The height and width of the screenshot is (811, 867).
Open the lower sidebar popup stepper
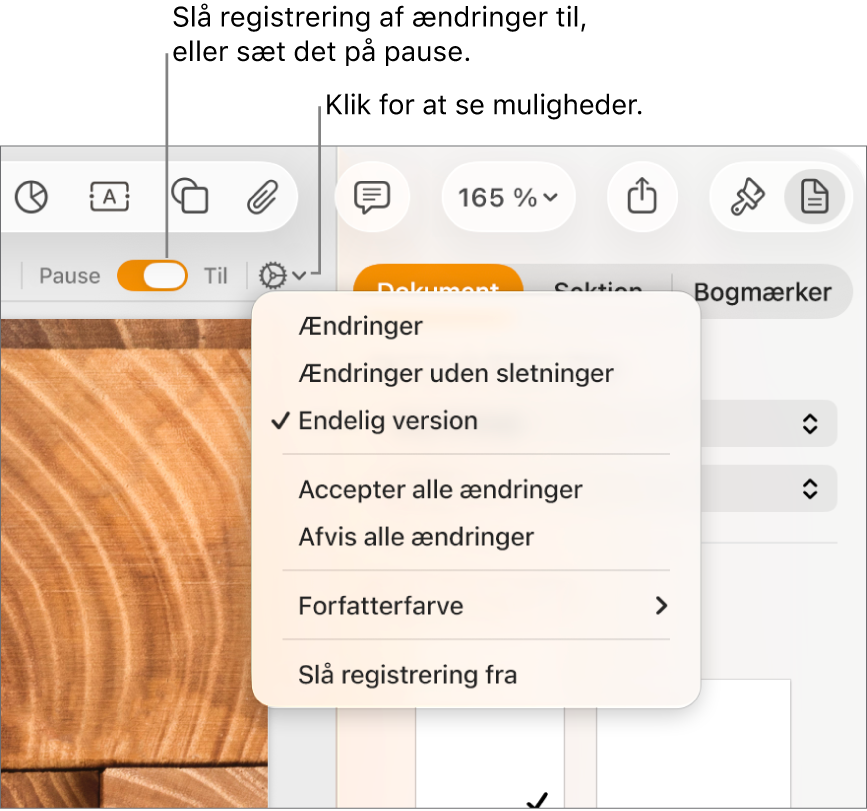(809, 488)
